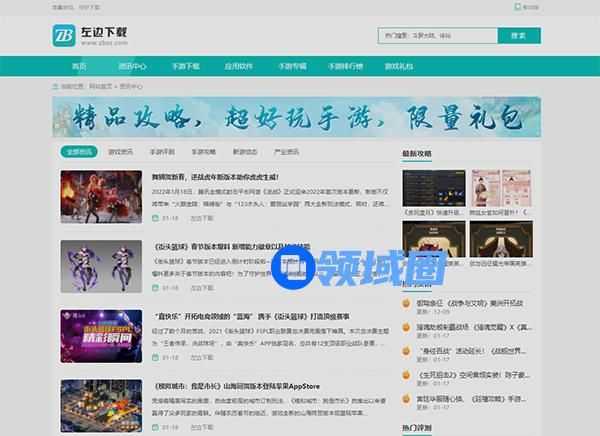Switch to the 产业资讯 tab

pyautogui.click(x=286, y=153)
